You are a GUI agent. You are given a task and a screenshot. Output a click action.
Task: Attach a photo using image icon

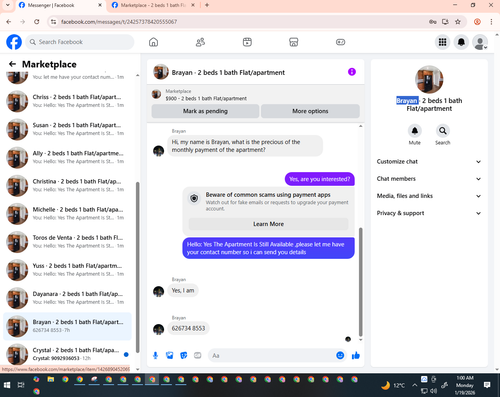pos(170,355)
